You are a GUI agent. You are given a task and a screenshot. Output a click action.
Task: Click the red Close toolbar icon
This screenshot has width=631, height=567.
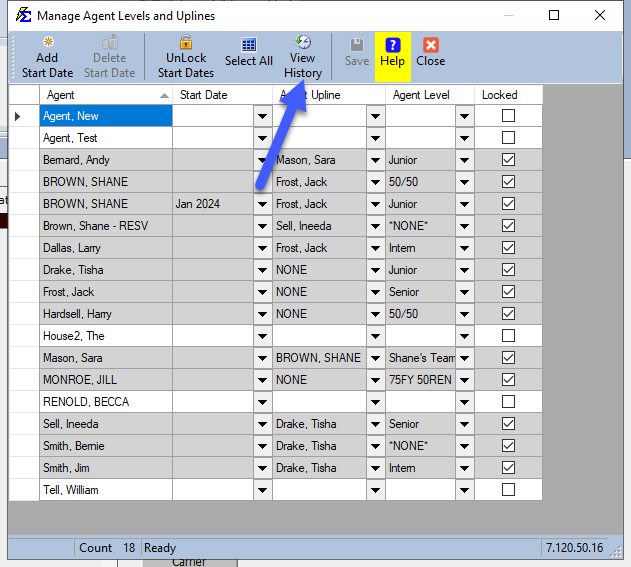[431, 45]
